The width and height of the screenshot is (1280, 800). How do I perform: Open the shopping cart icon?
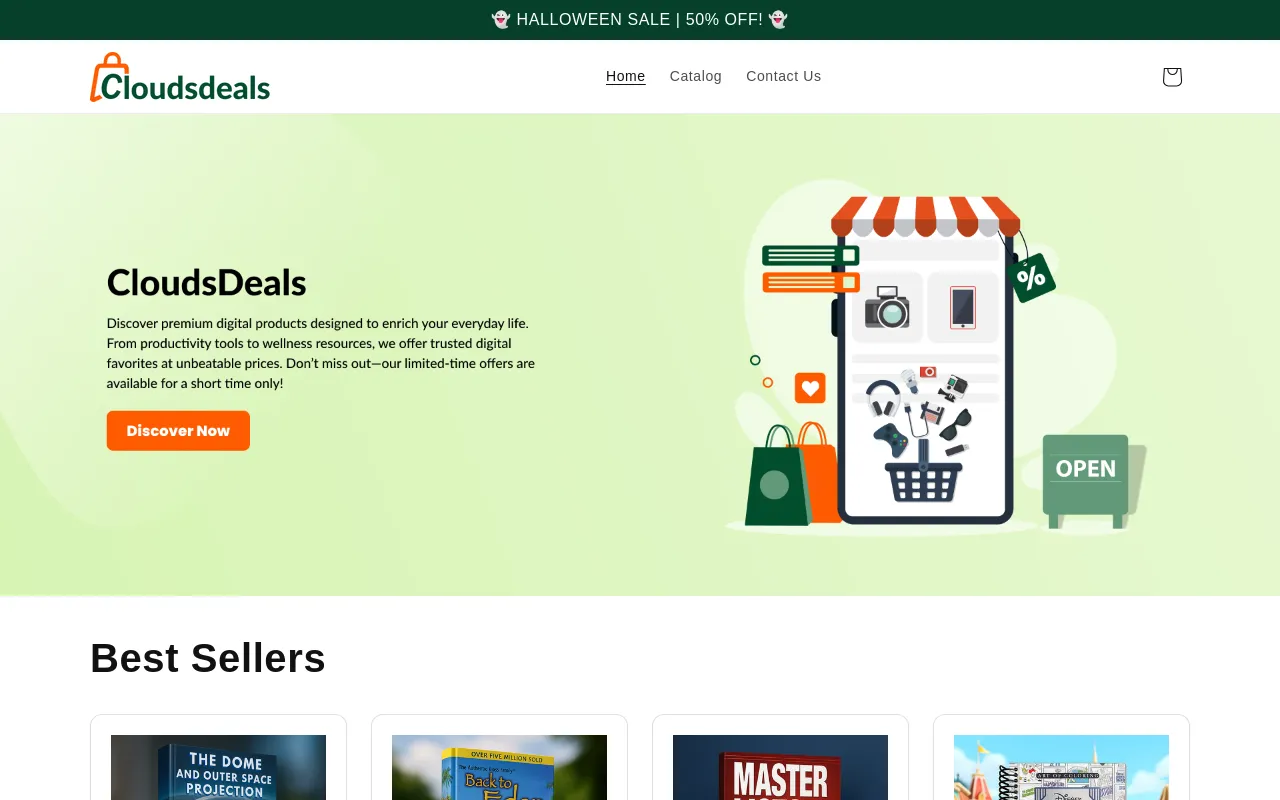[x=1172, y=77]
